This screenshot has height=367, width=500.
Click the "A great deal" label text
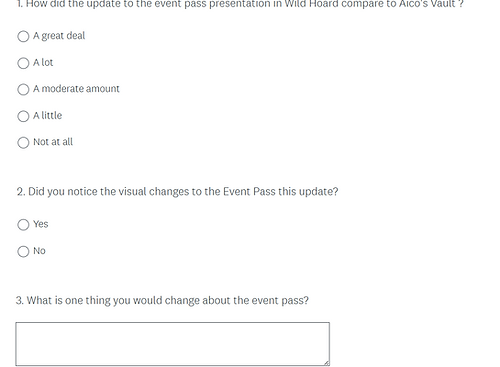59,36
